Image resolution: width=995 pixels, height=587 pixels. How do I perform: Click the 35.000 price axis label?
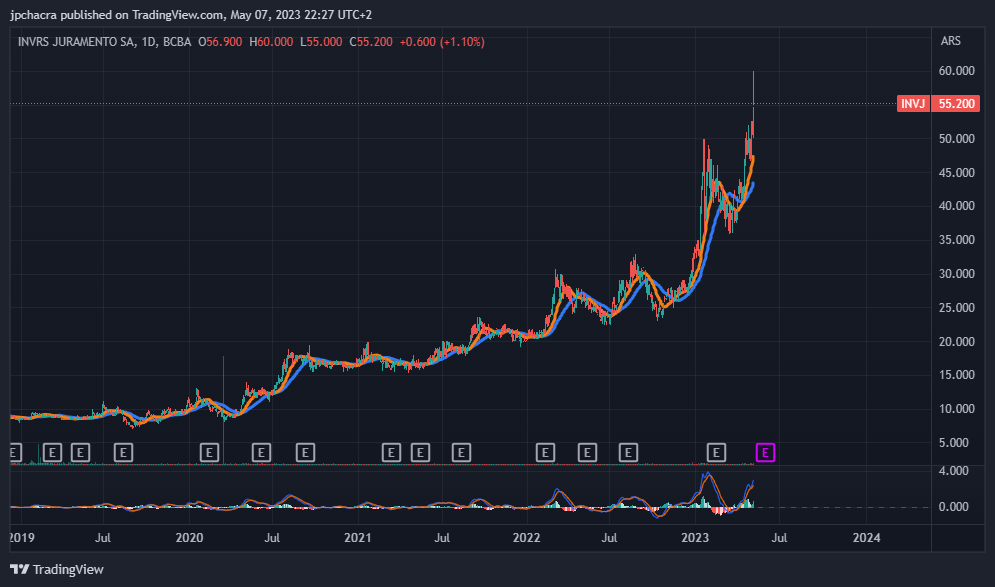[956, 240]
